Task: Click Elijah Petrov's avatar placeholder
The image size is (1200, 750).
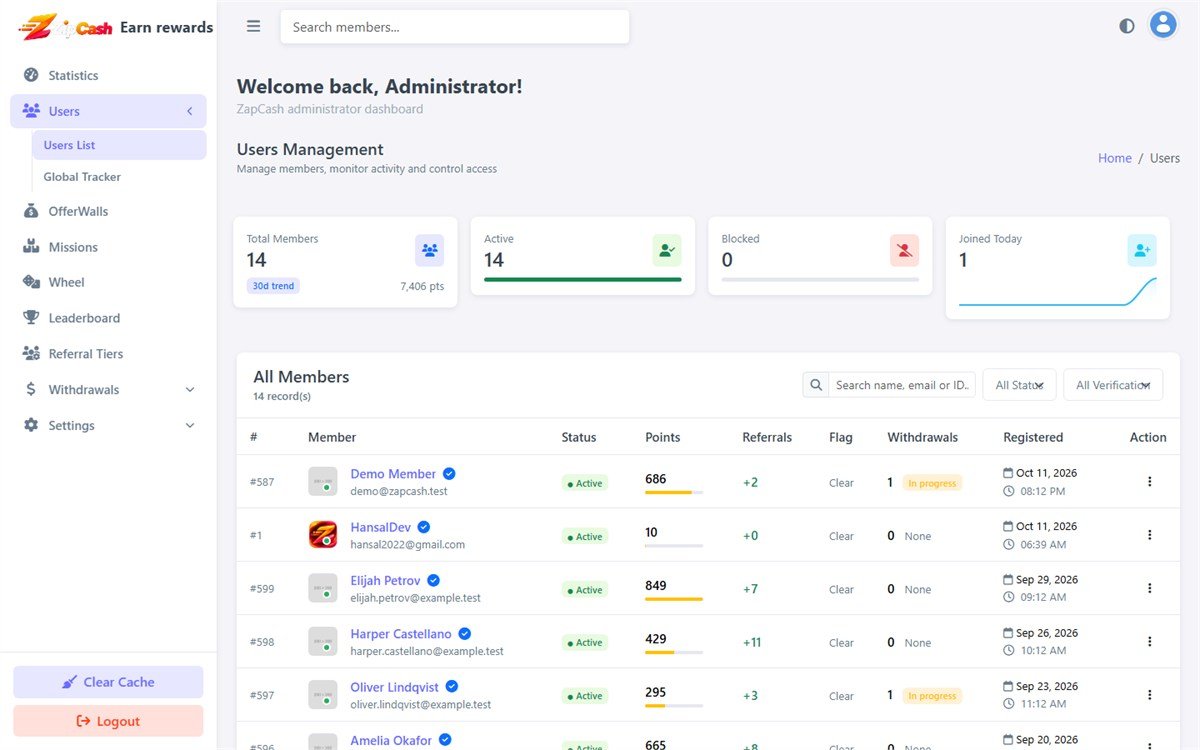Action: [x=322, y=588]
